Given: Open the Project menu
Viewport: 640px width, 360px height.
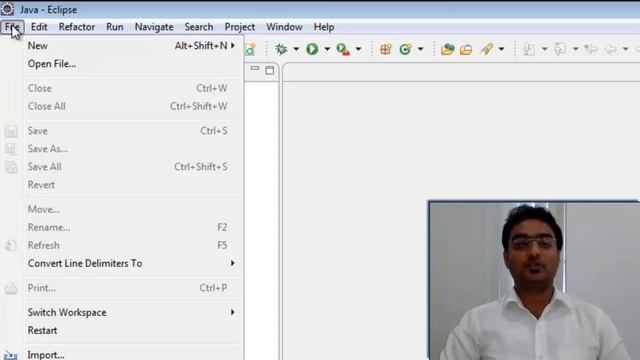Looking at the screenshot, I should (240, 27).
